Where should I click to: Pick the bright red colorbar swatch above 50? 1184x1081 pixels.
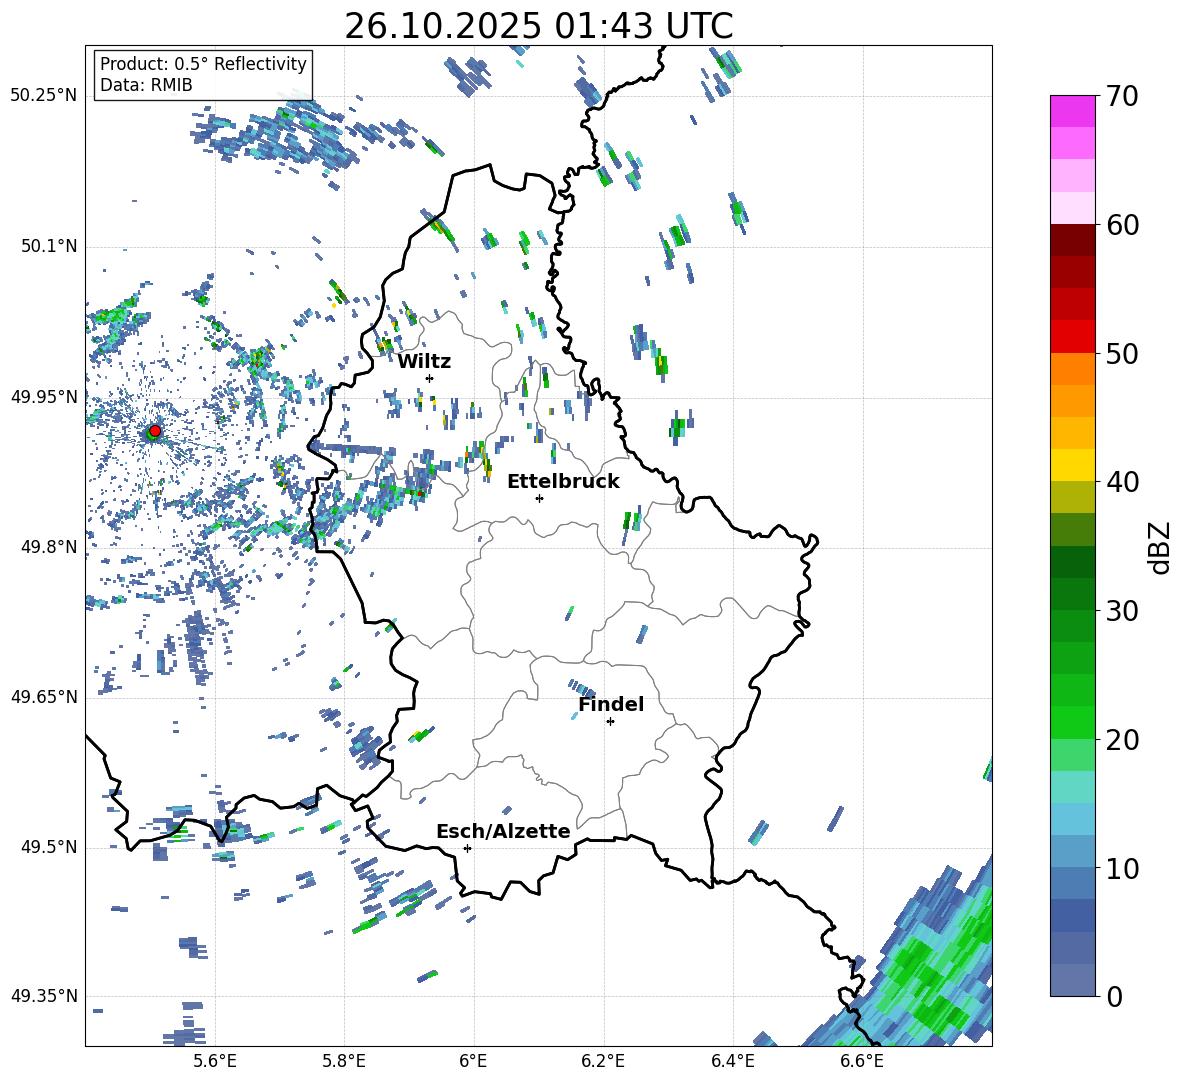pyautogui.click(x=1072, y=336)
